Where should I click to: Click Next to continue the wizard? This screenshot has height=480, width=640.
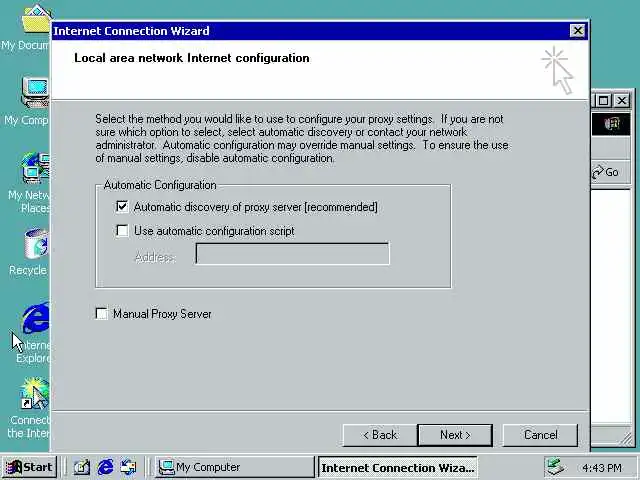pyautogui.click(x=455, y=435)
